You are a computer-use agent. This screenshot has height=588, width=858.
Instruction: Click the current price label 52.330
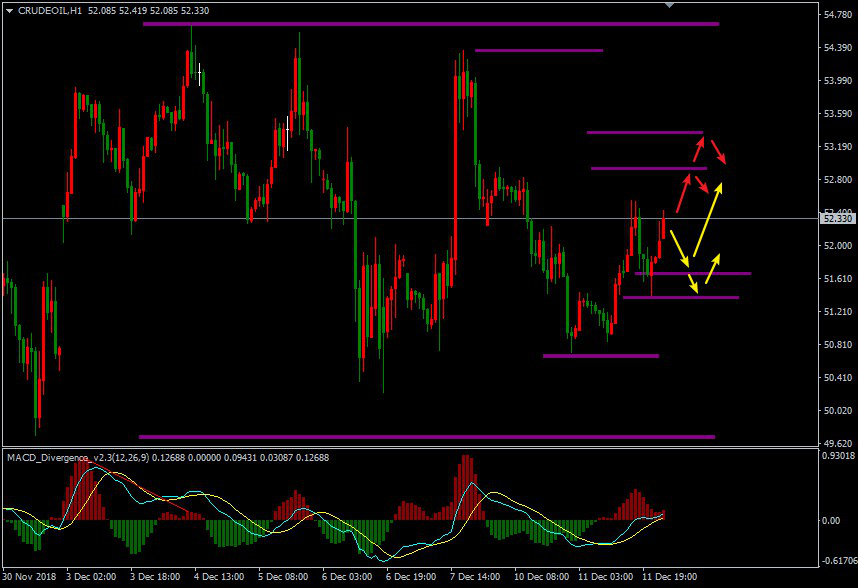click(x=835, y=218)
